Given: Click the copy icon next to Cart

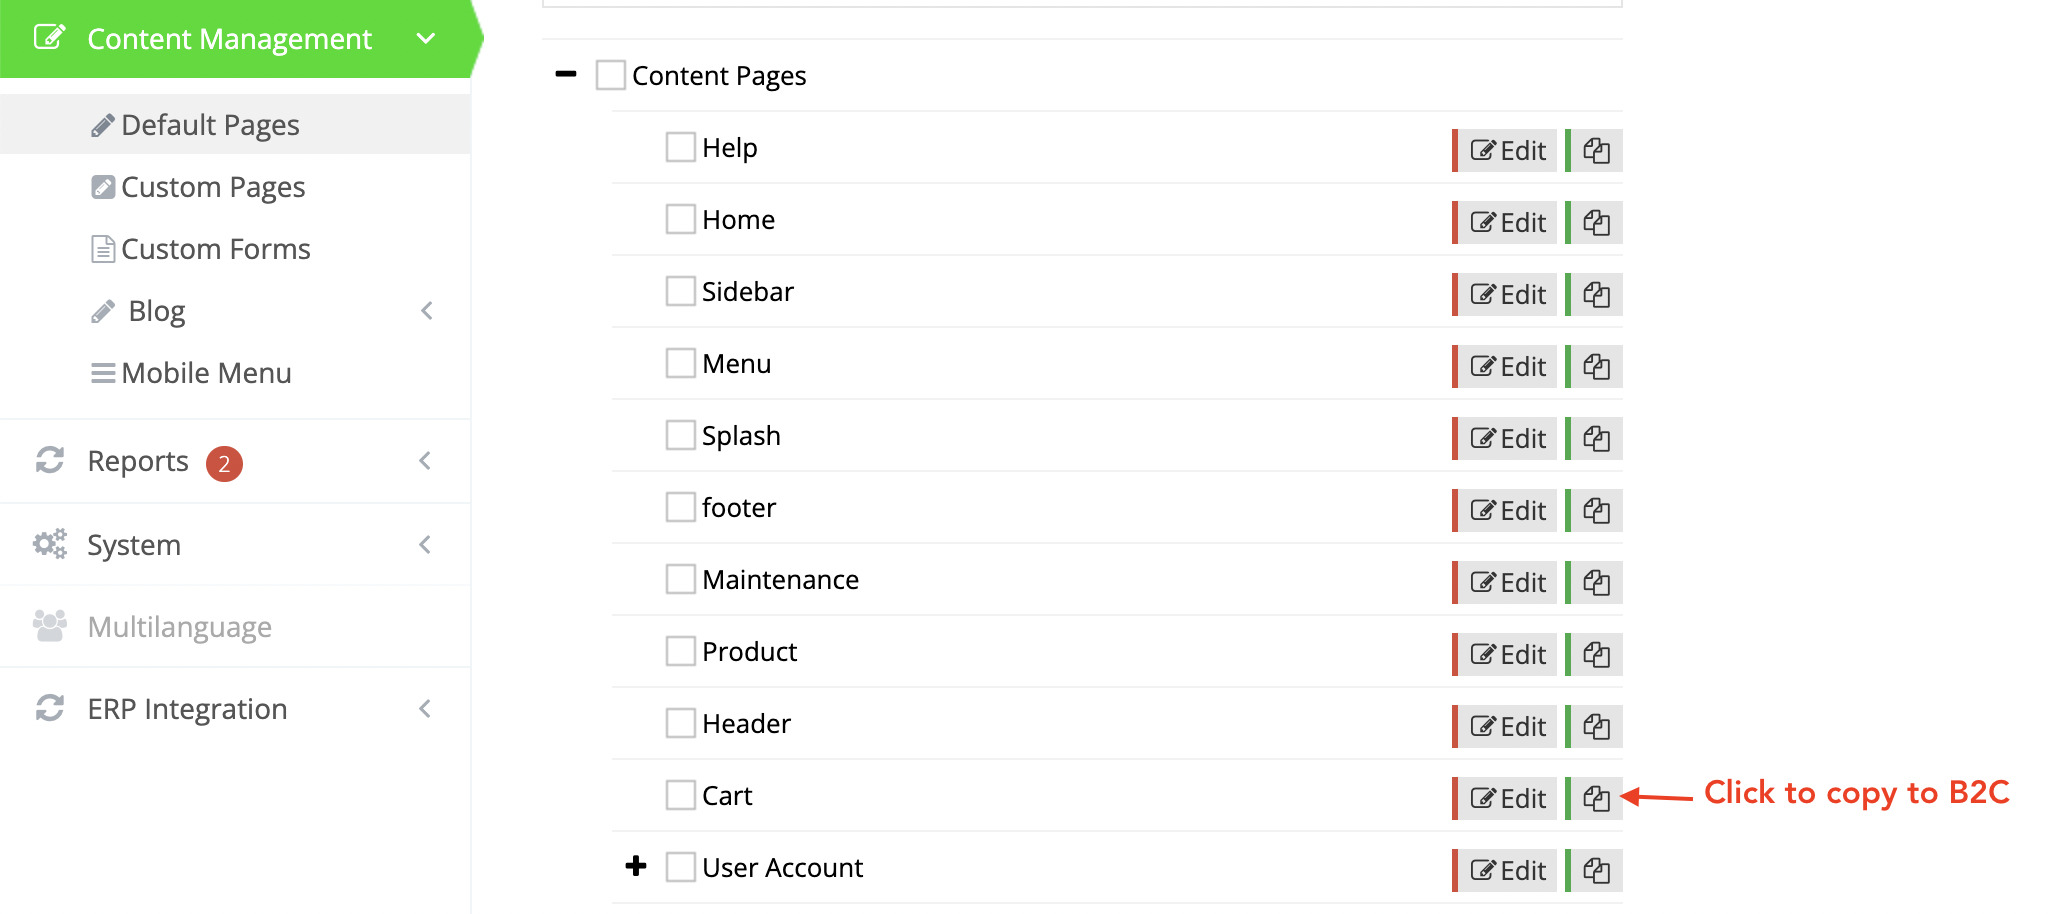Looking at the screenshot, I should click(1595, 798).
